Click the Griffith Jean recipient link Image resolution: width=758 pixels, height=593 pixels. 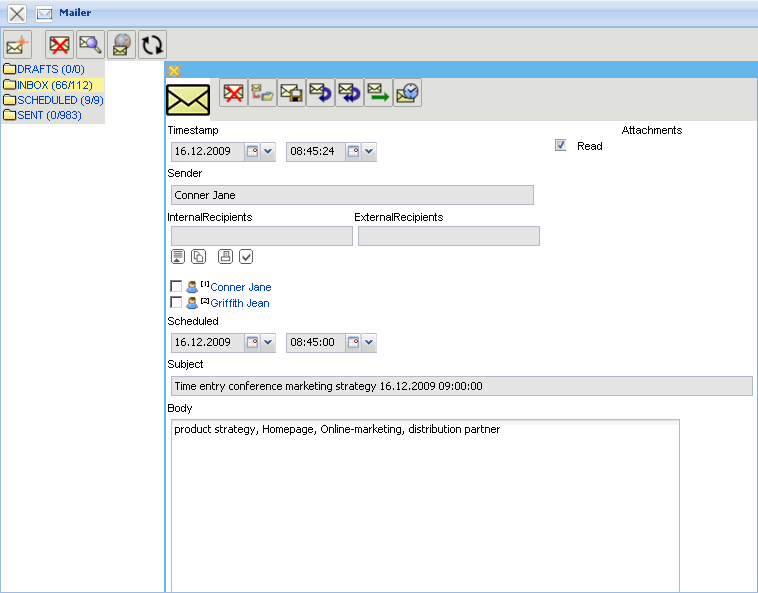point(239,303)
